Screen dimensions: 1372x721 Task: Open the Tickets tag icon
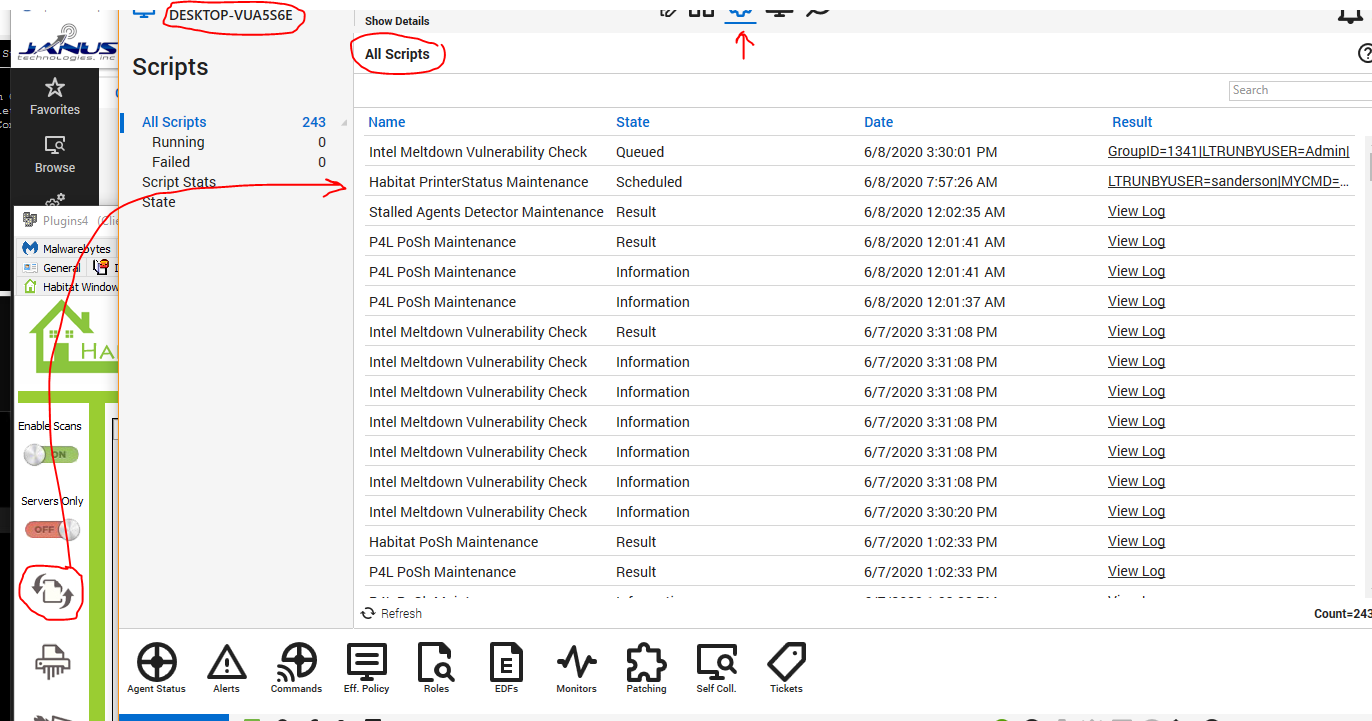(x=786, y=663)
